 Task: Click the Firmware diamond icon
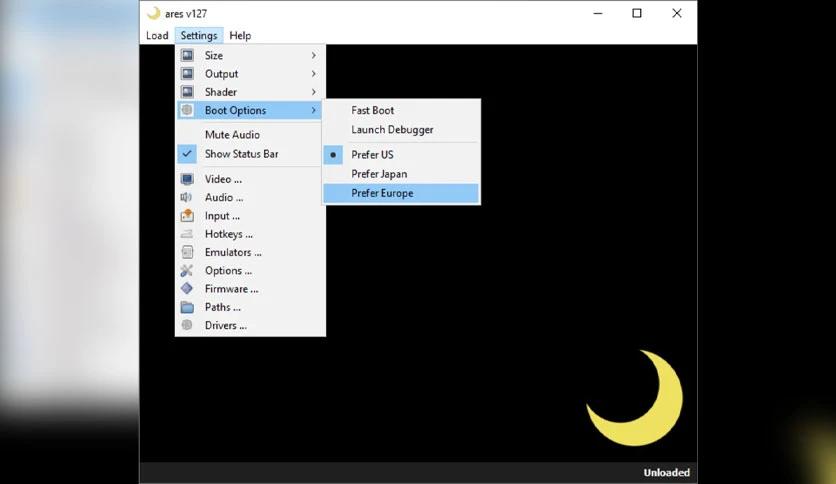click(x=187, y=288)
